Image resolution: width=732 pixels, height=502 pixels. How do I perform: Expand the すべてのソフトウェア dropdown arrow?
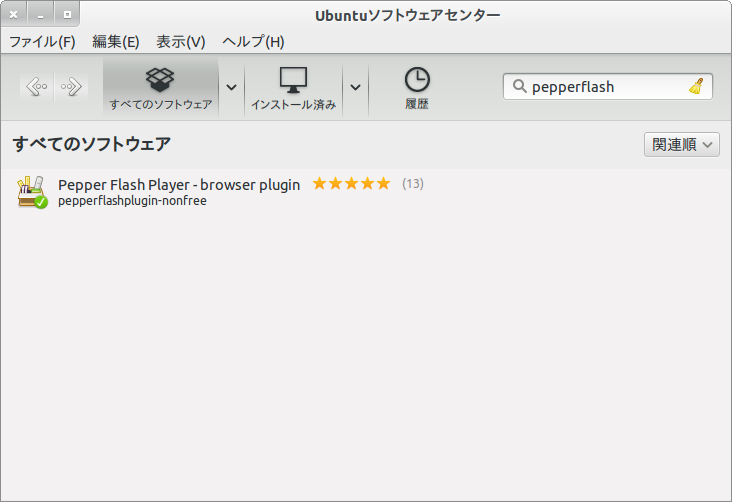click(231, 87)
